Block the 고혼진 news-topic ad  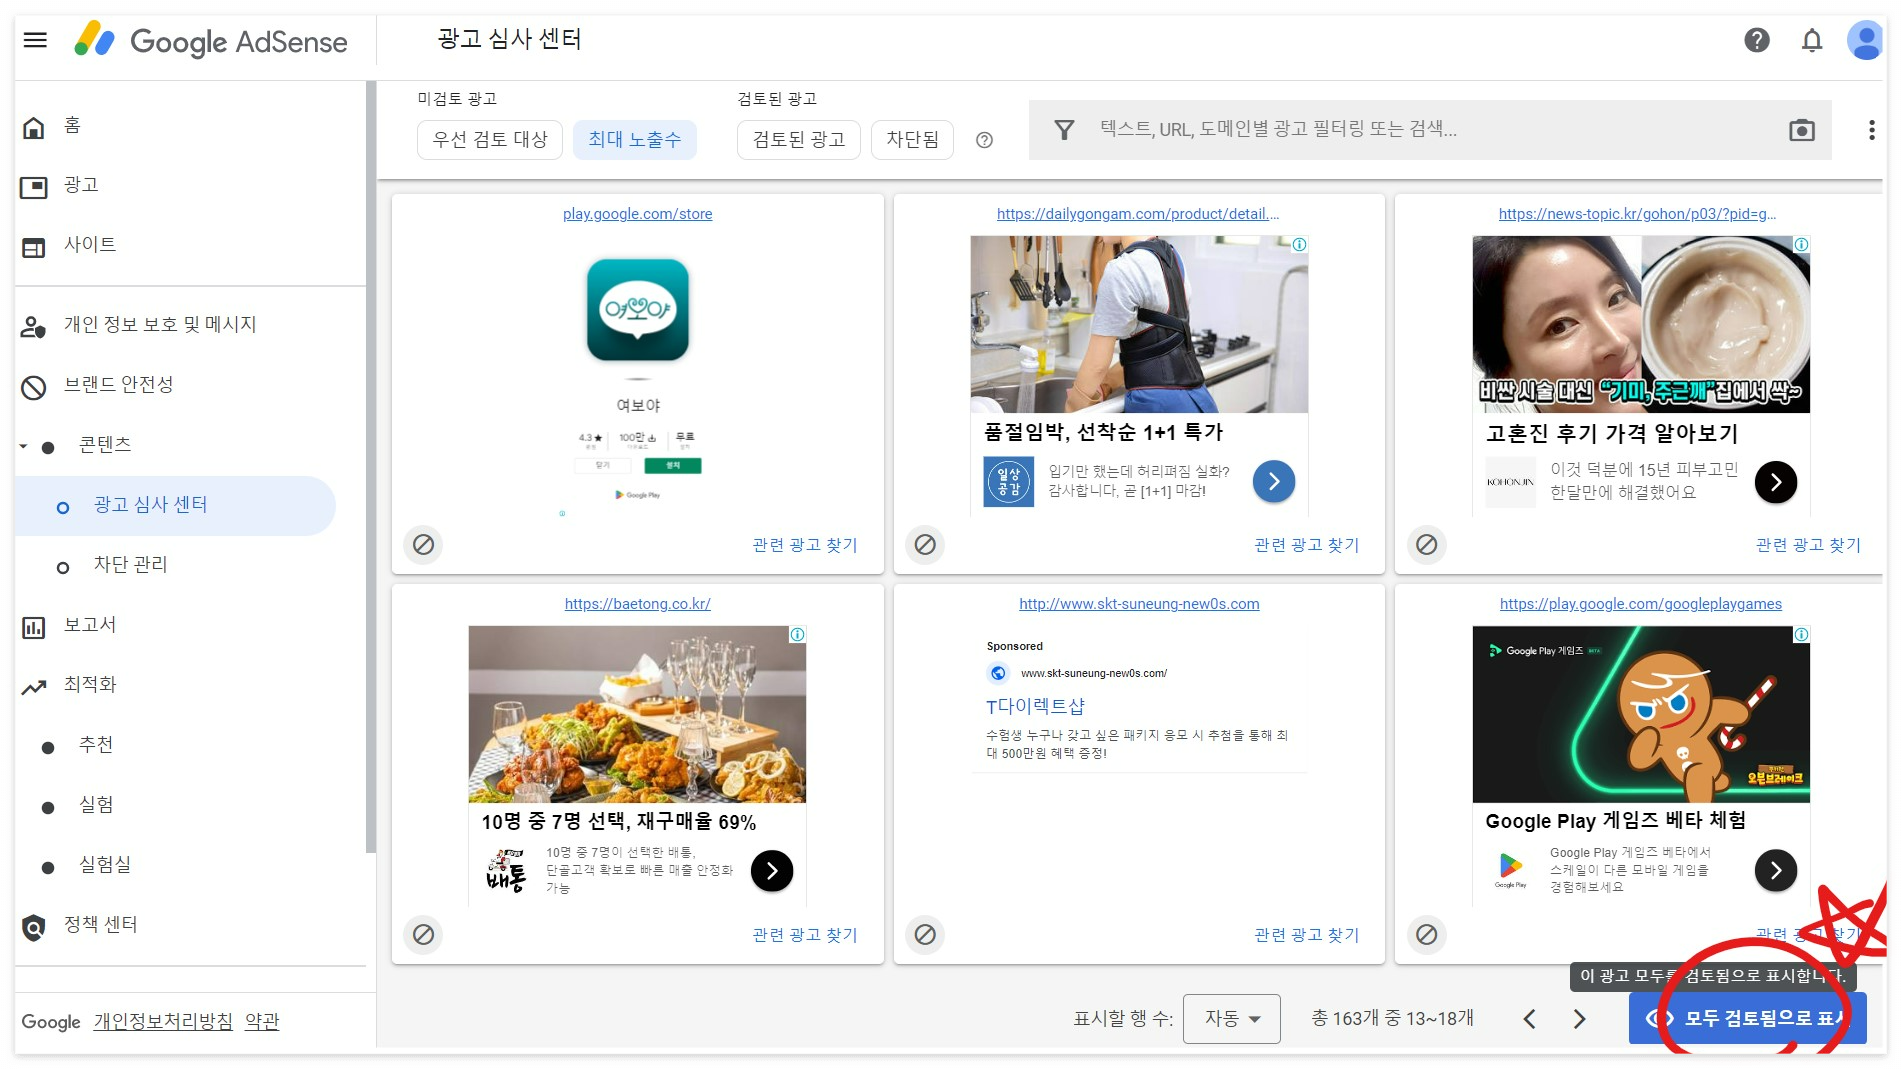(x=1426, y=544)
